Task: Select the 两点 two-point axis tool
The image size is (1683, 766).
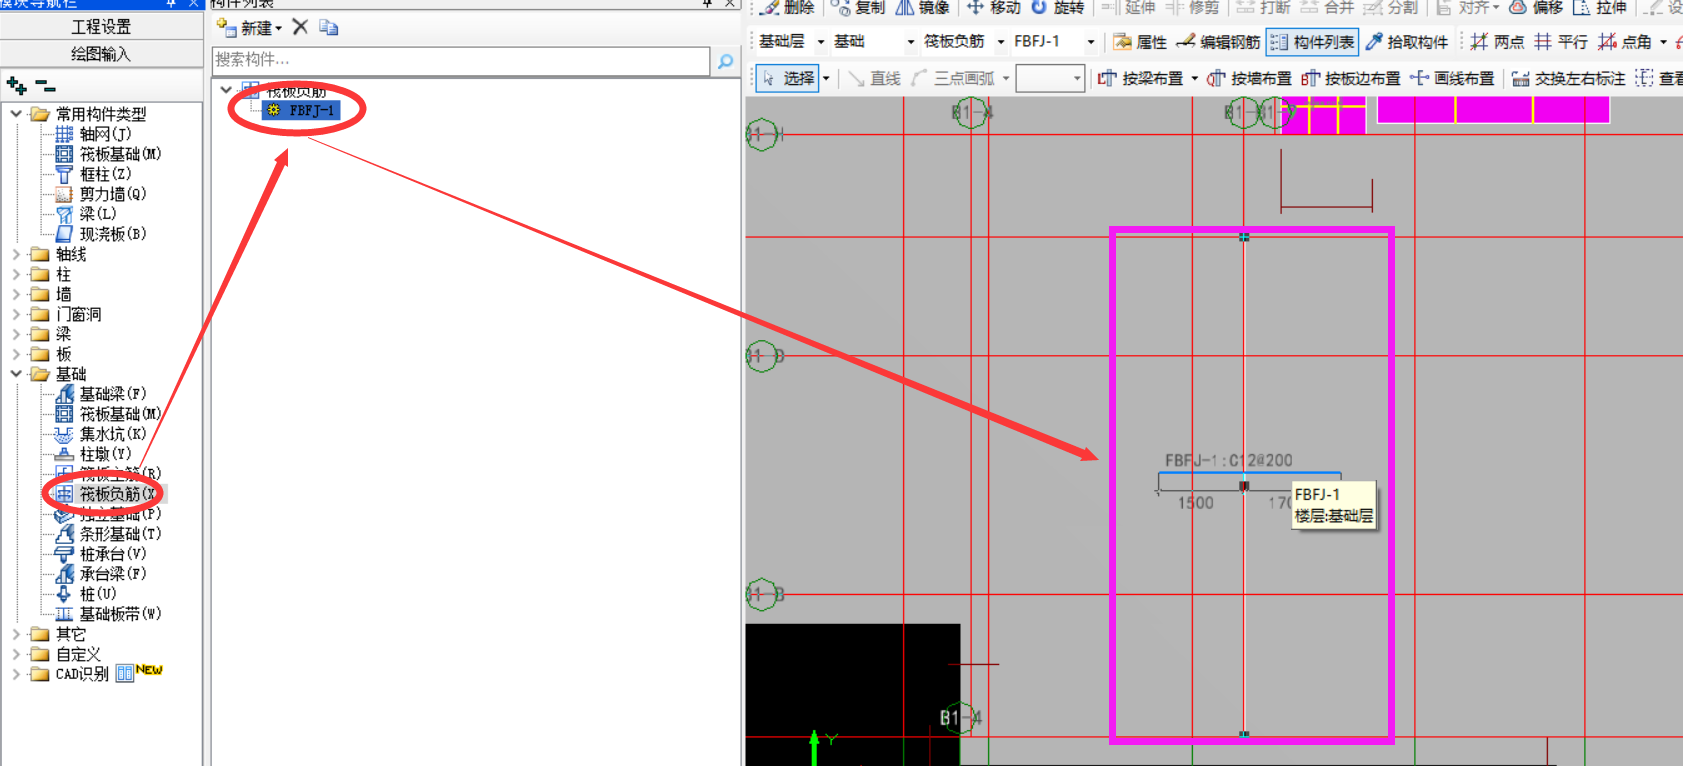Action: click(x=1497, y=41)
